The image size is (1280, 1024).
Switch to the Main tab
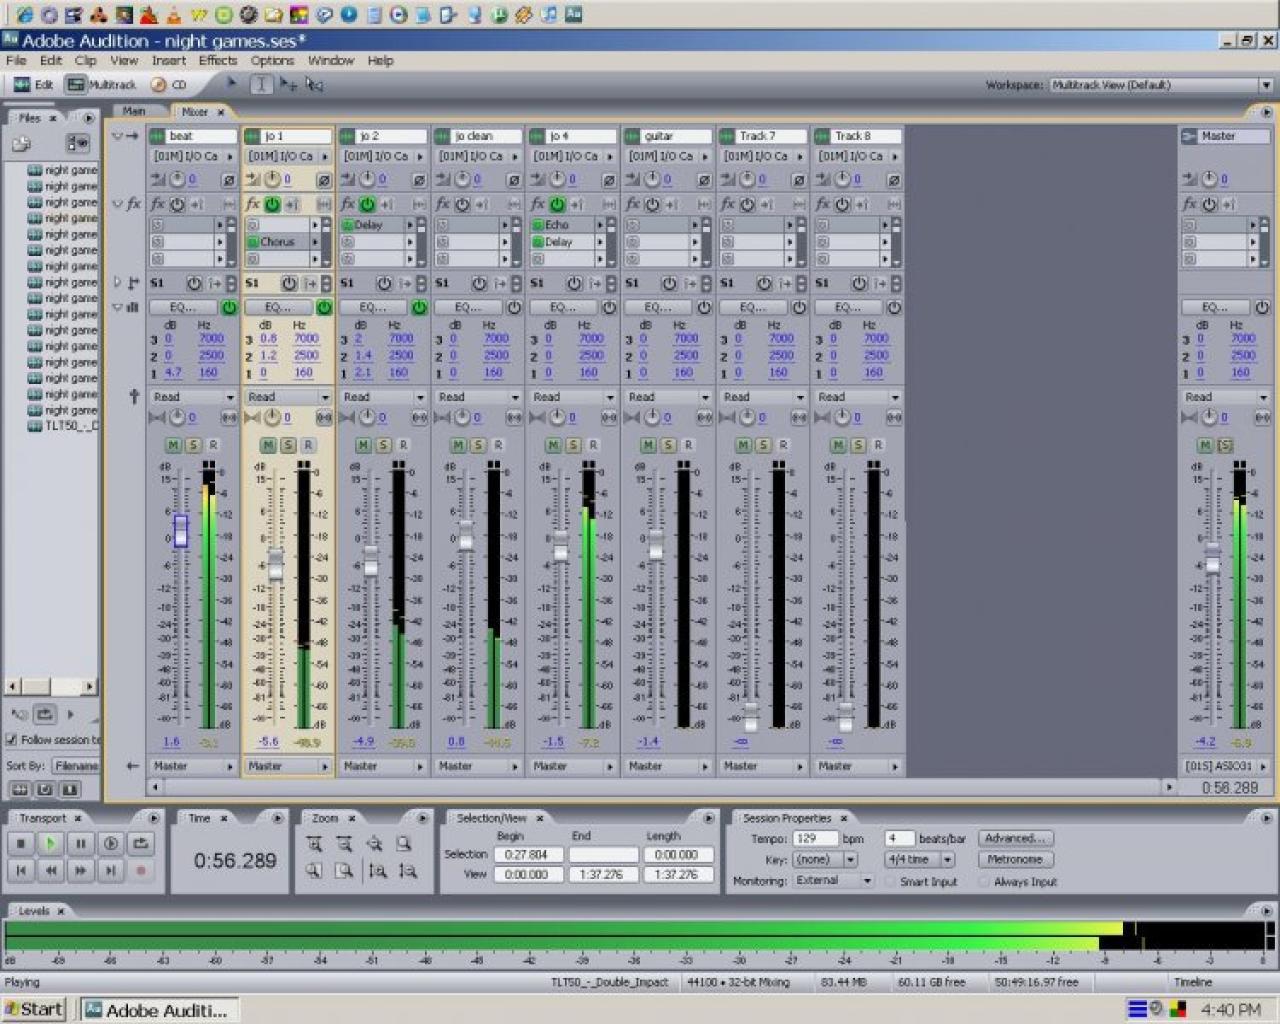[134, 111]
